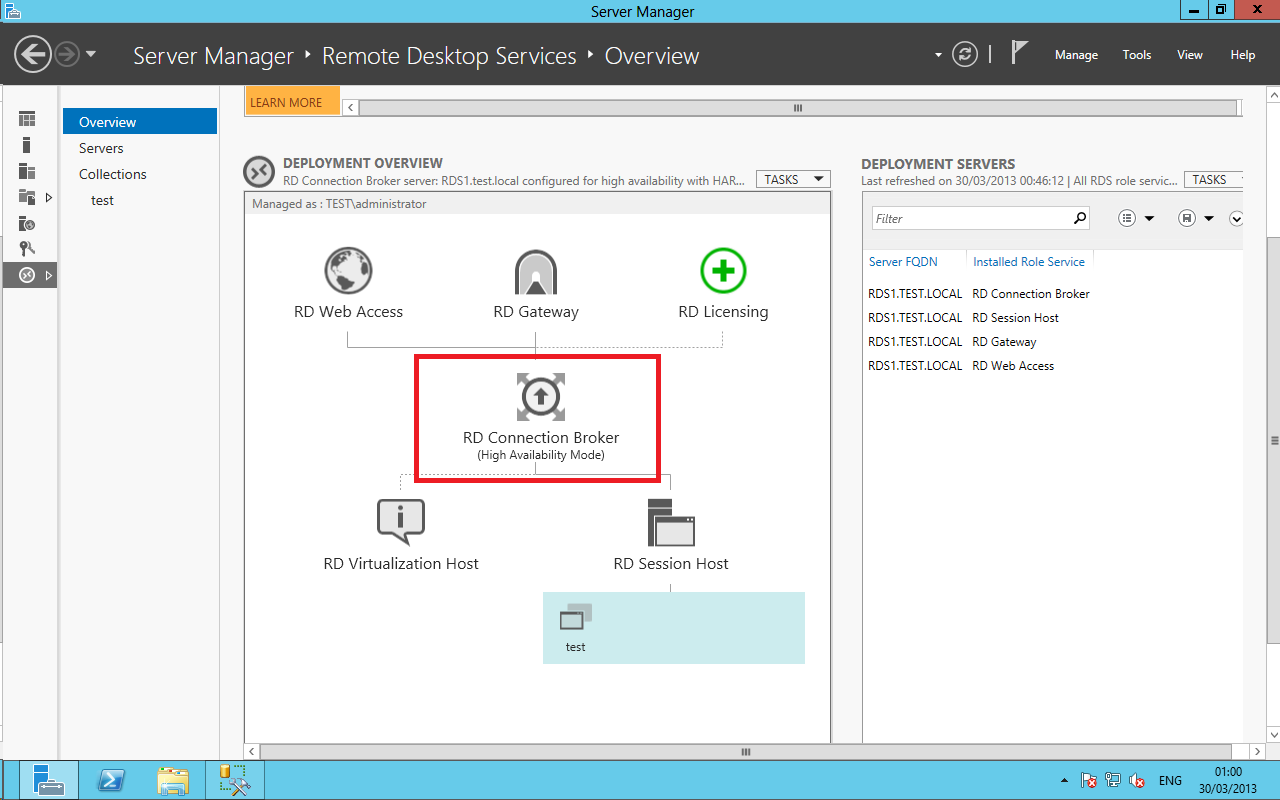1280x800 pixels.
Task: Click the RD Virtualization Host info icon
Action: click(x=401, y=521)
